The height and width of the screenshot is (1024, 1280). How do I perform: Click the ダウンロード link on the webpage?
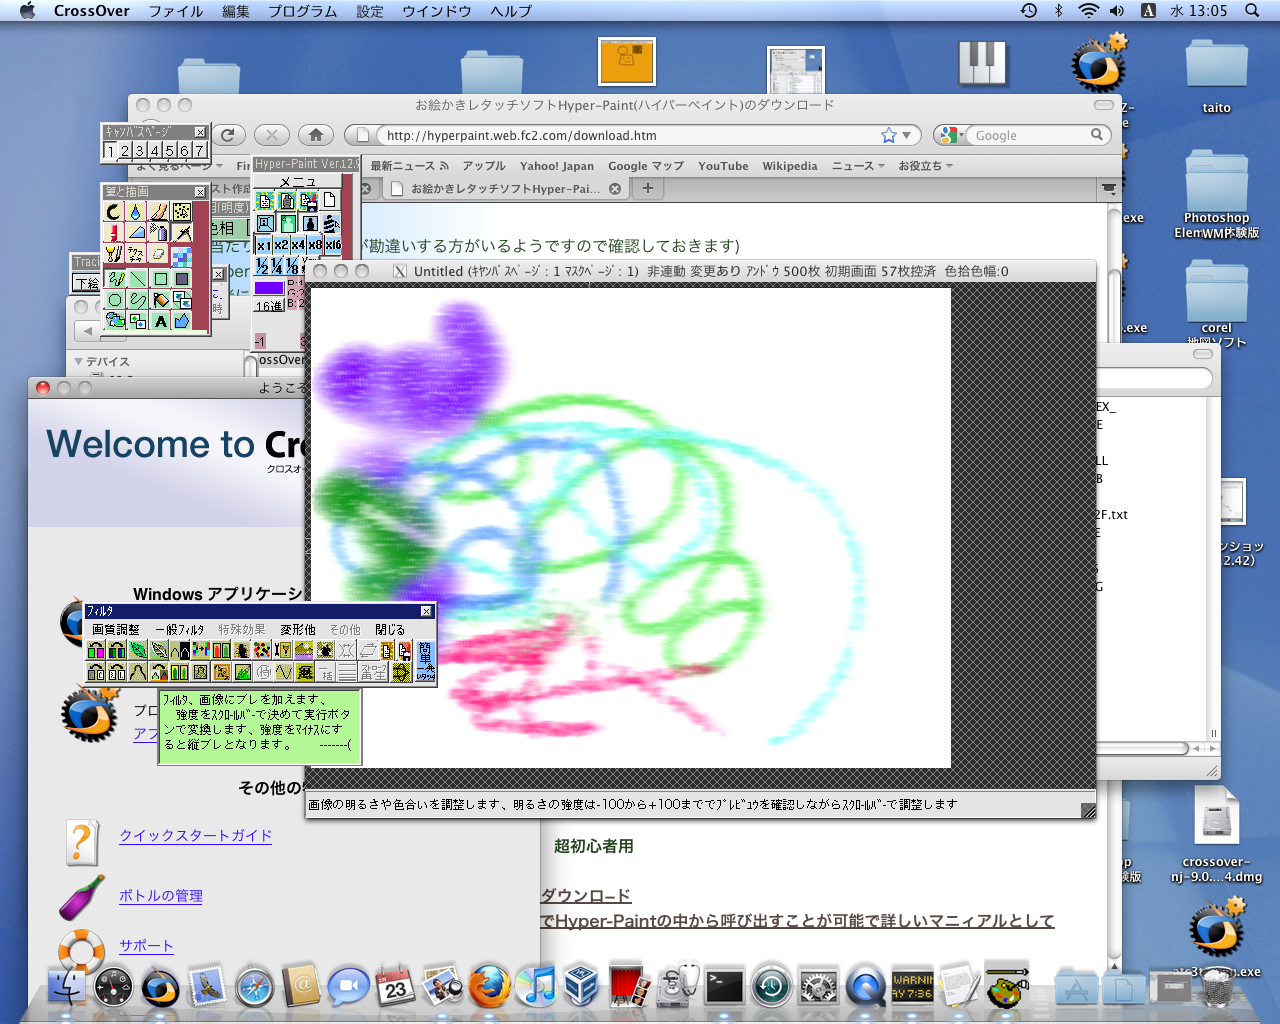tap(585, 895)
